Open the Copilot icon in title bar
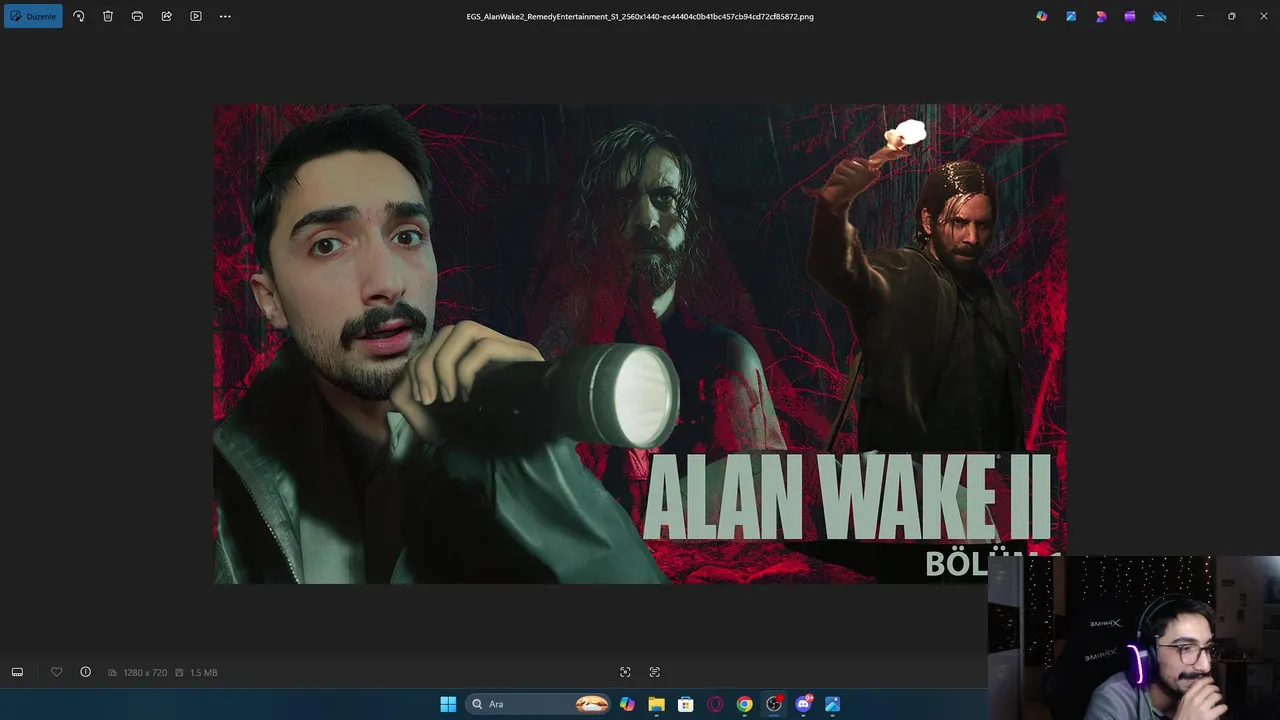 1042,16
